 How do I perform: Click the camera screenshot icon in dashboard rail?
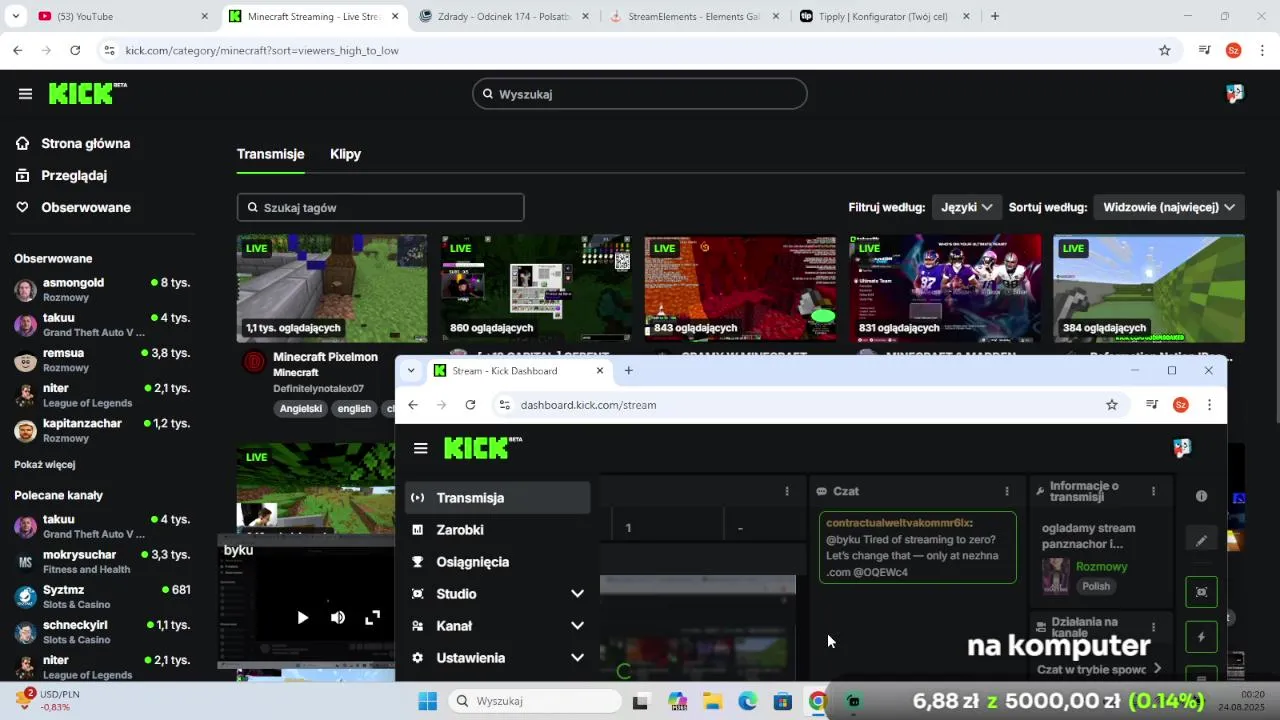1201,592
